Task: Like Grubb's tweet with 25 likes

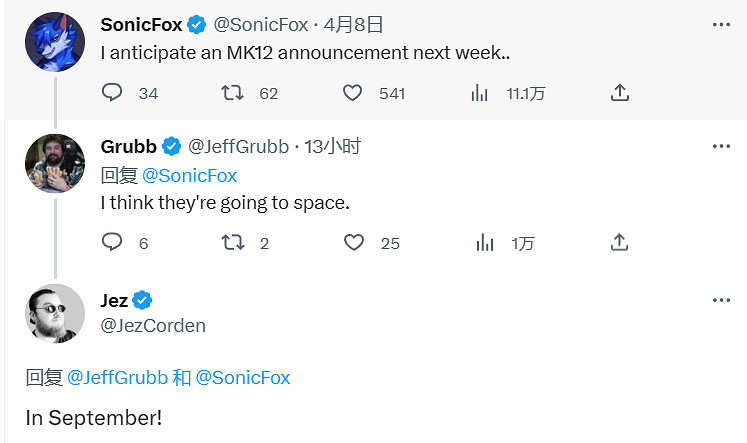Action: point(352,242)
